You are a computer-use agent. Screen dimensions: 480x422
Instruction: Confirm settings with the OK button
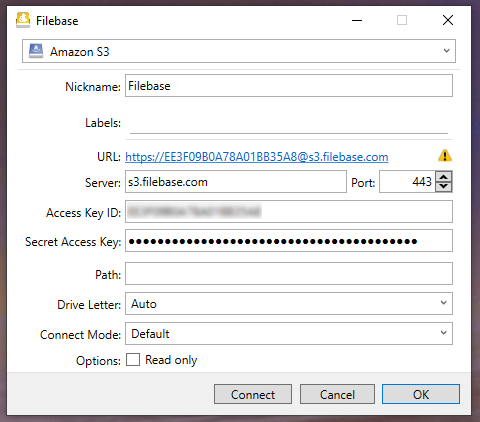pos(421,394)
